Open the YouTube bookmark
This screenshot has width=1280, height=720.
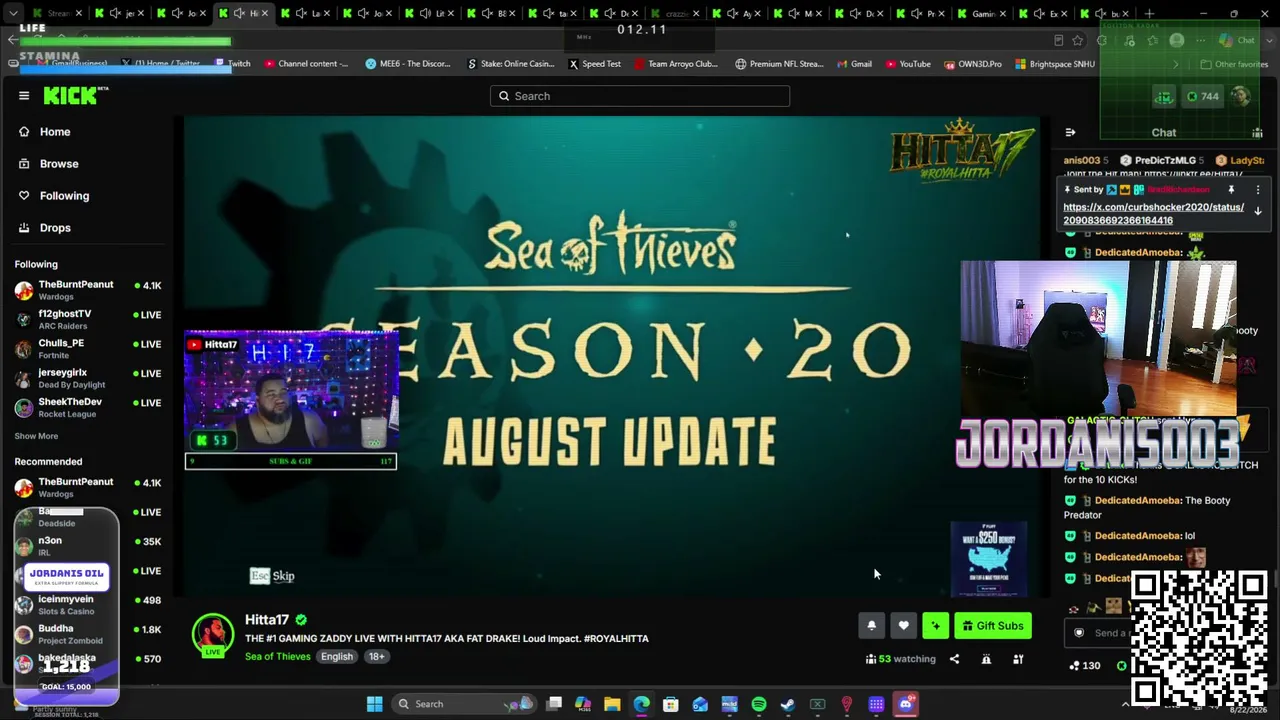pos(906,64)
